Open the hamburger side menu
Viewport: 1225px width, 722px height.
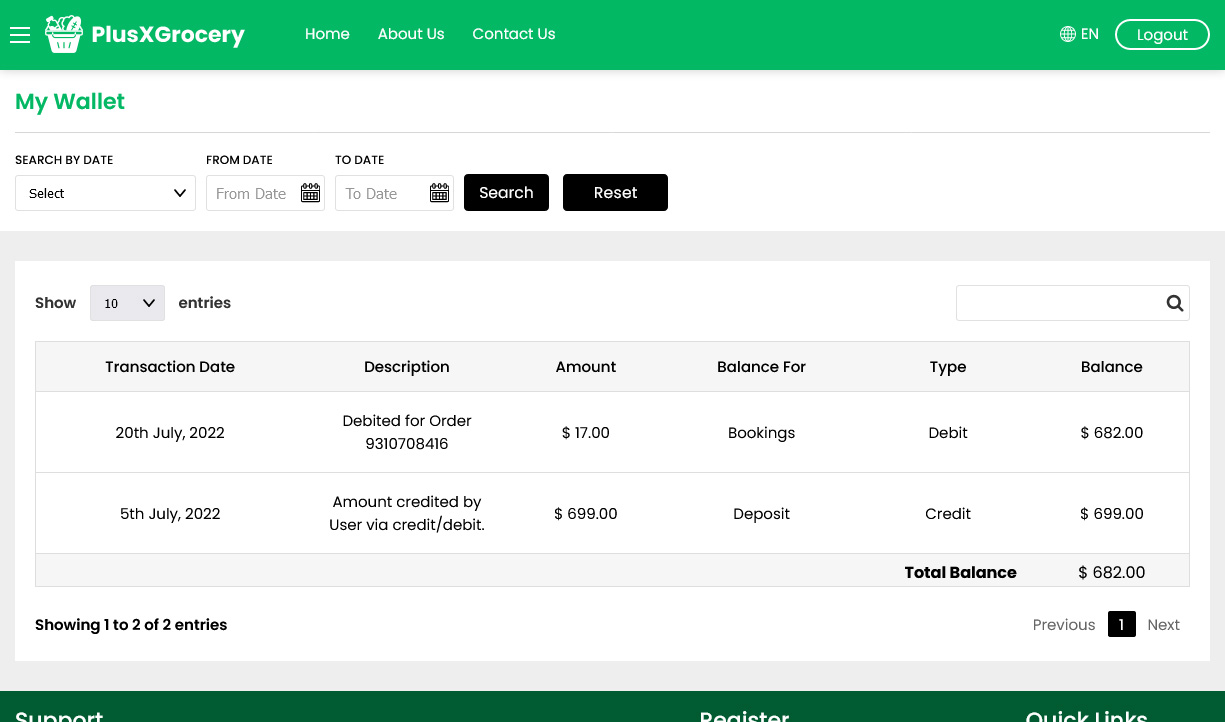point(20,35)
